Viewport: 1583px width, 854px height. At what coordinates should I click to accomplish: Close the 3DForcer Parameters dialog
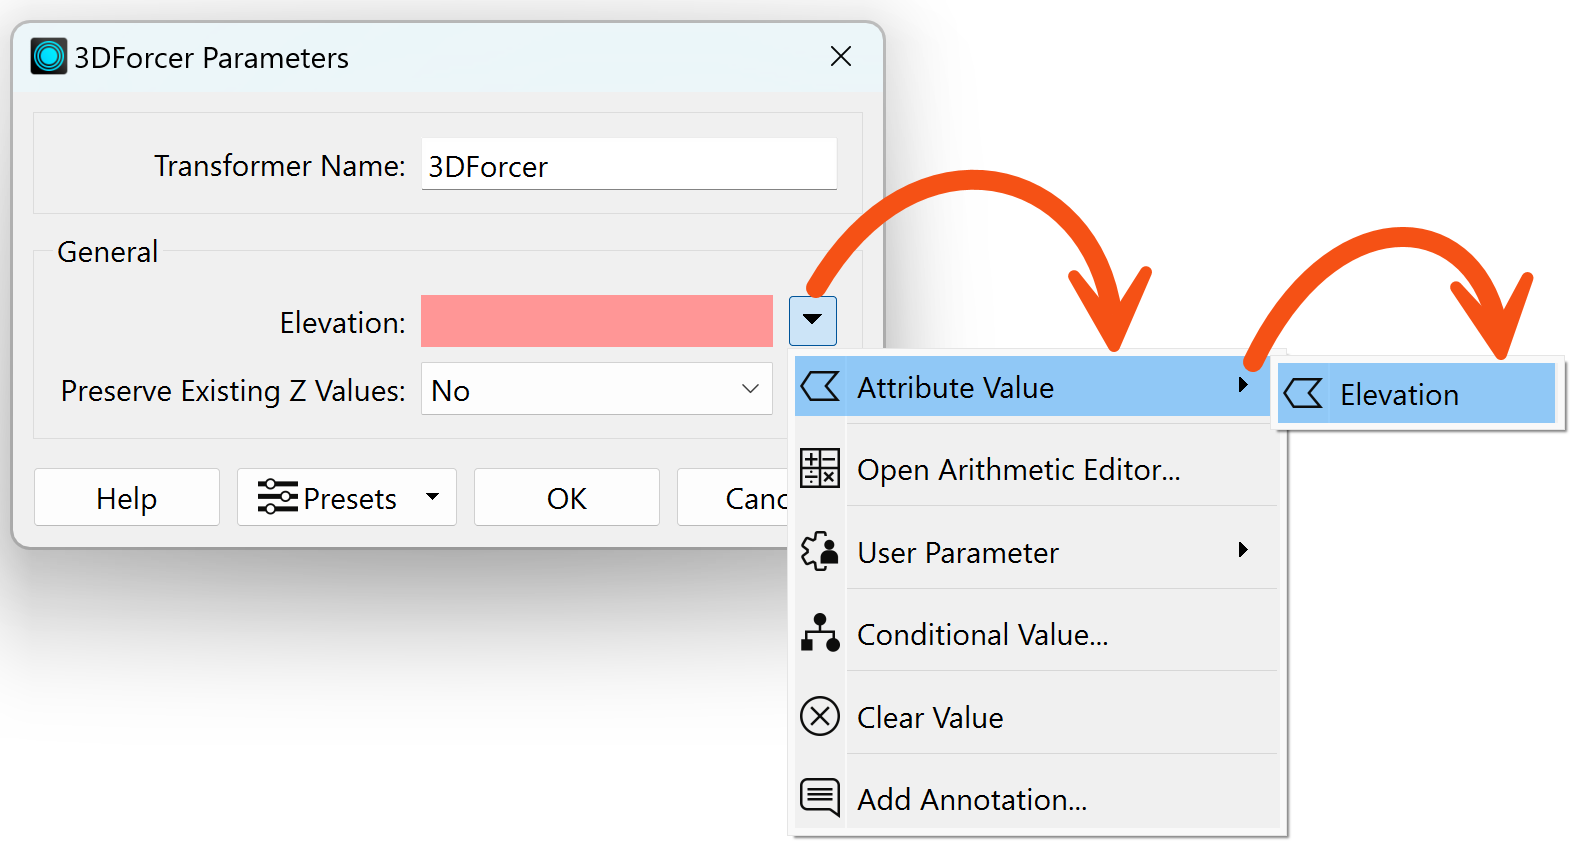click(841, 57)
